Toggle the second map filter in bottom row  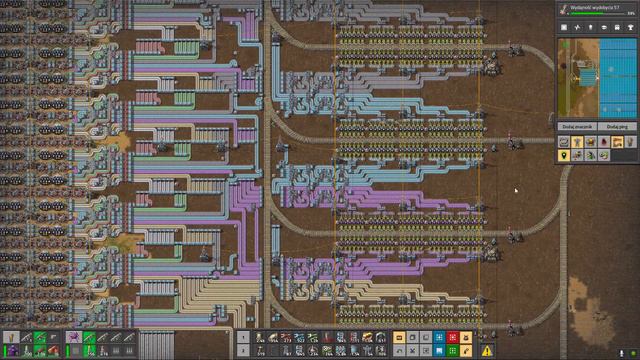[577, 155]
